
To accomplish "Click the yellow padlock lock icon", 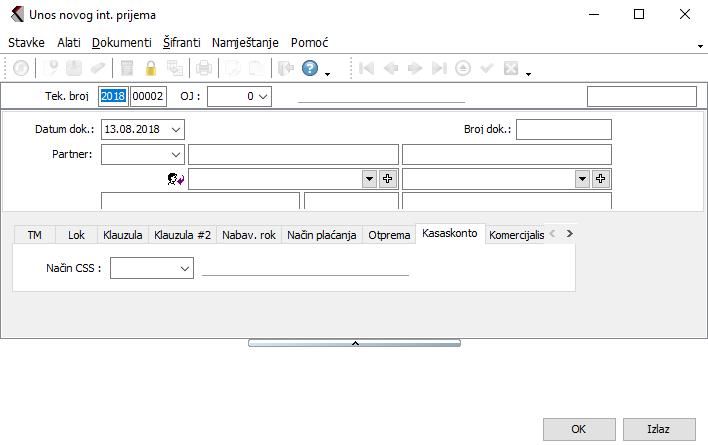I will (x=151, y=69).
